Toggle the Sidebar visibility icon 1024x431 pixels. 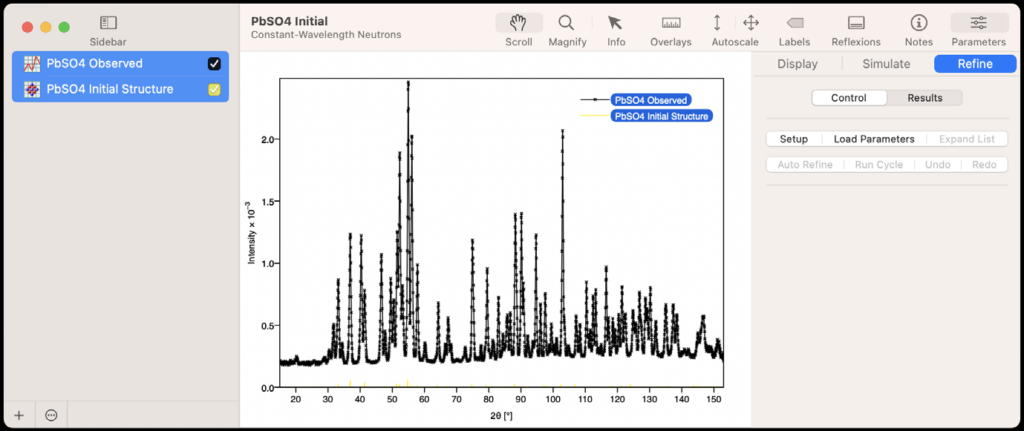coord(108,22)
